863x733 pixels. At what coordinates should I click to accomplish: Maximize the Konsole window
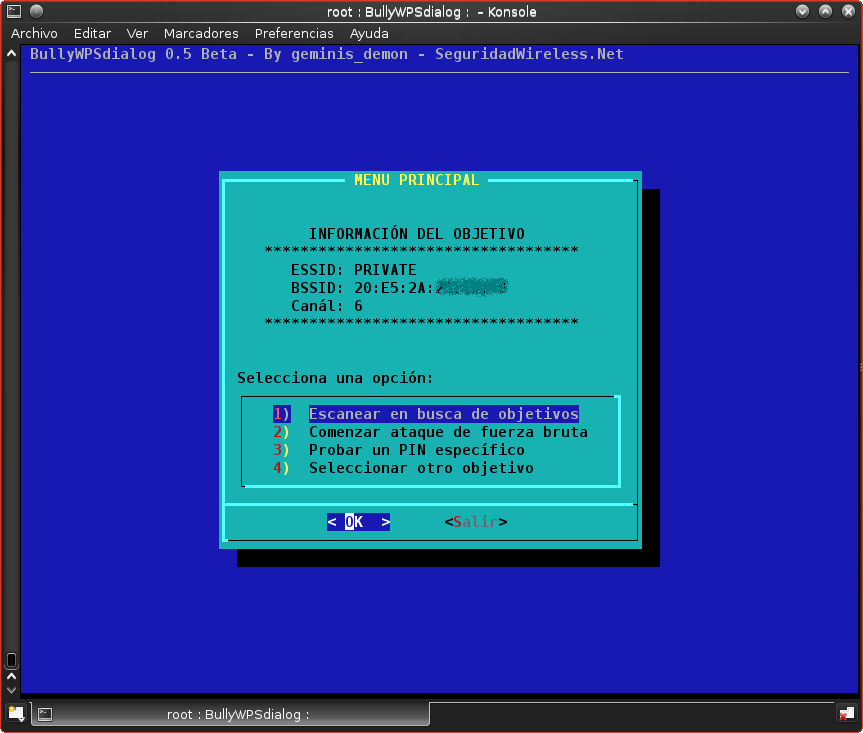(825, 12)
